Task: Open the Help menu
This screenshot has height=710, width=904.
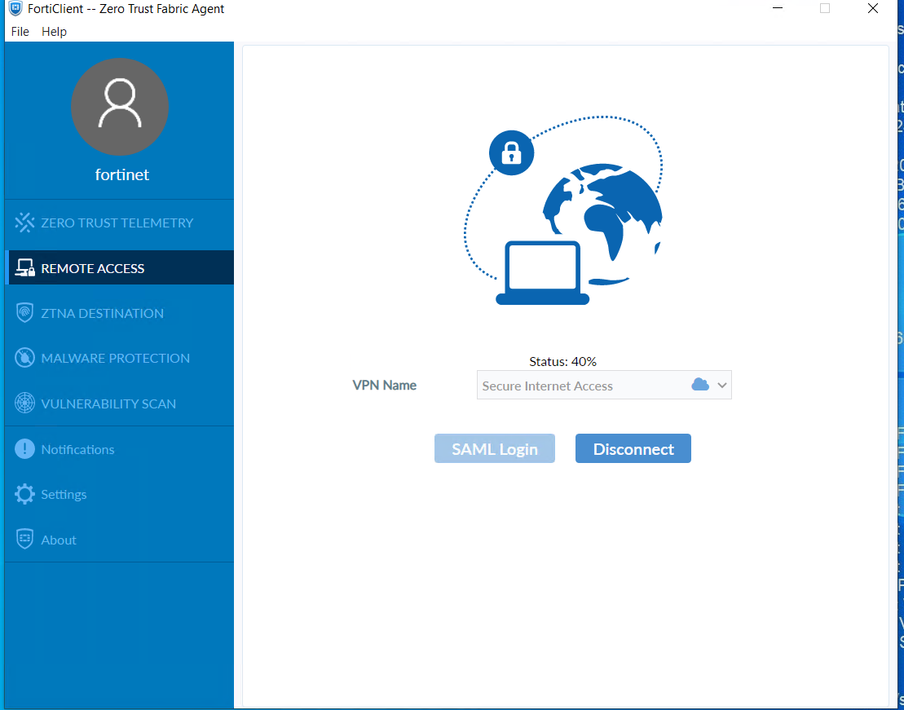Action: pos(54,32)
